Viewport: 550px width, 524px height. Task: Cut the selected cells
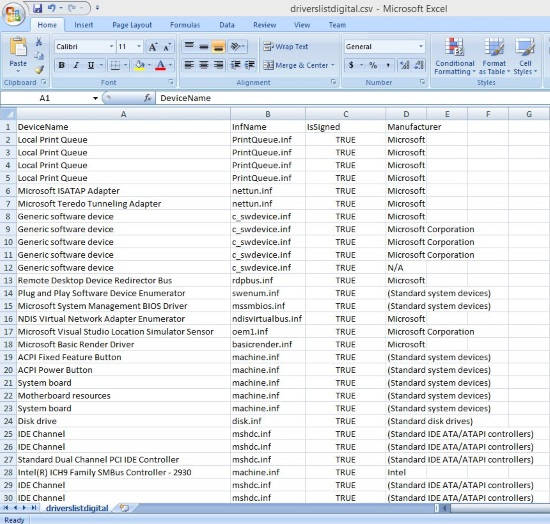coord(39,42)
